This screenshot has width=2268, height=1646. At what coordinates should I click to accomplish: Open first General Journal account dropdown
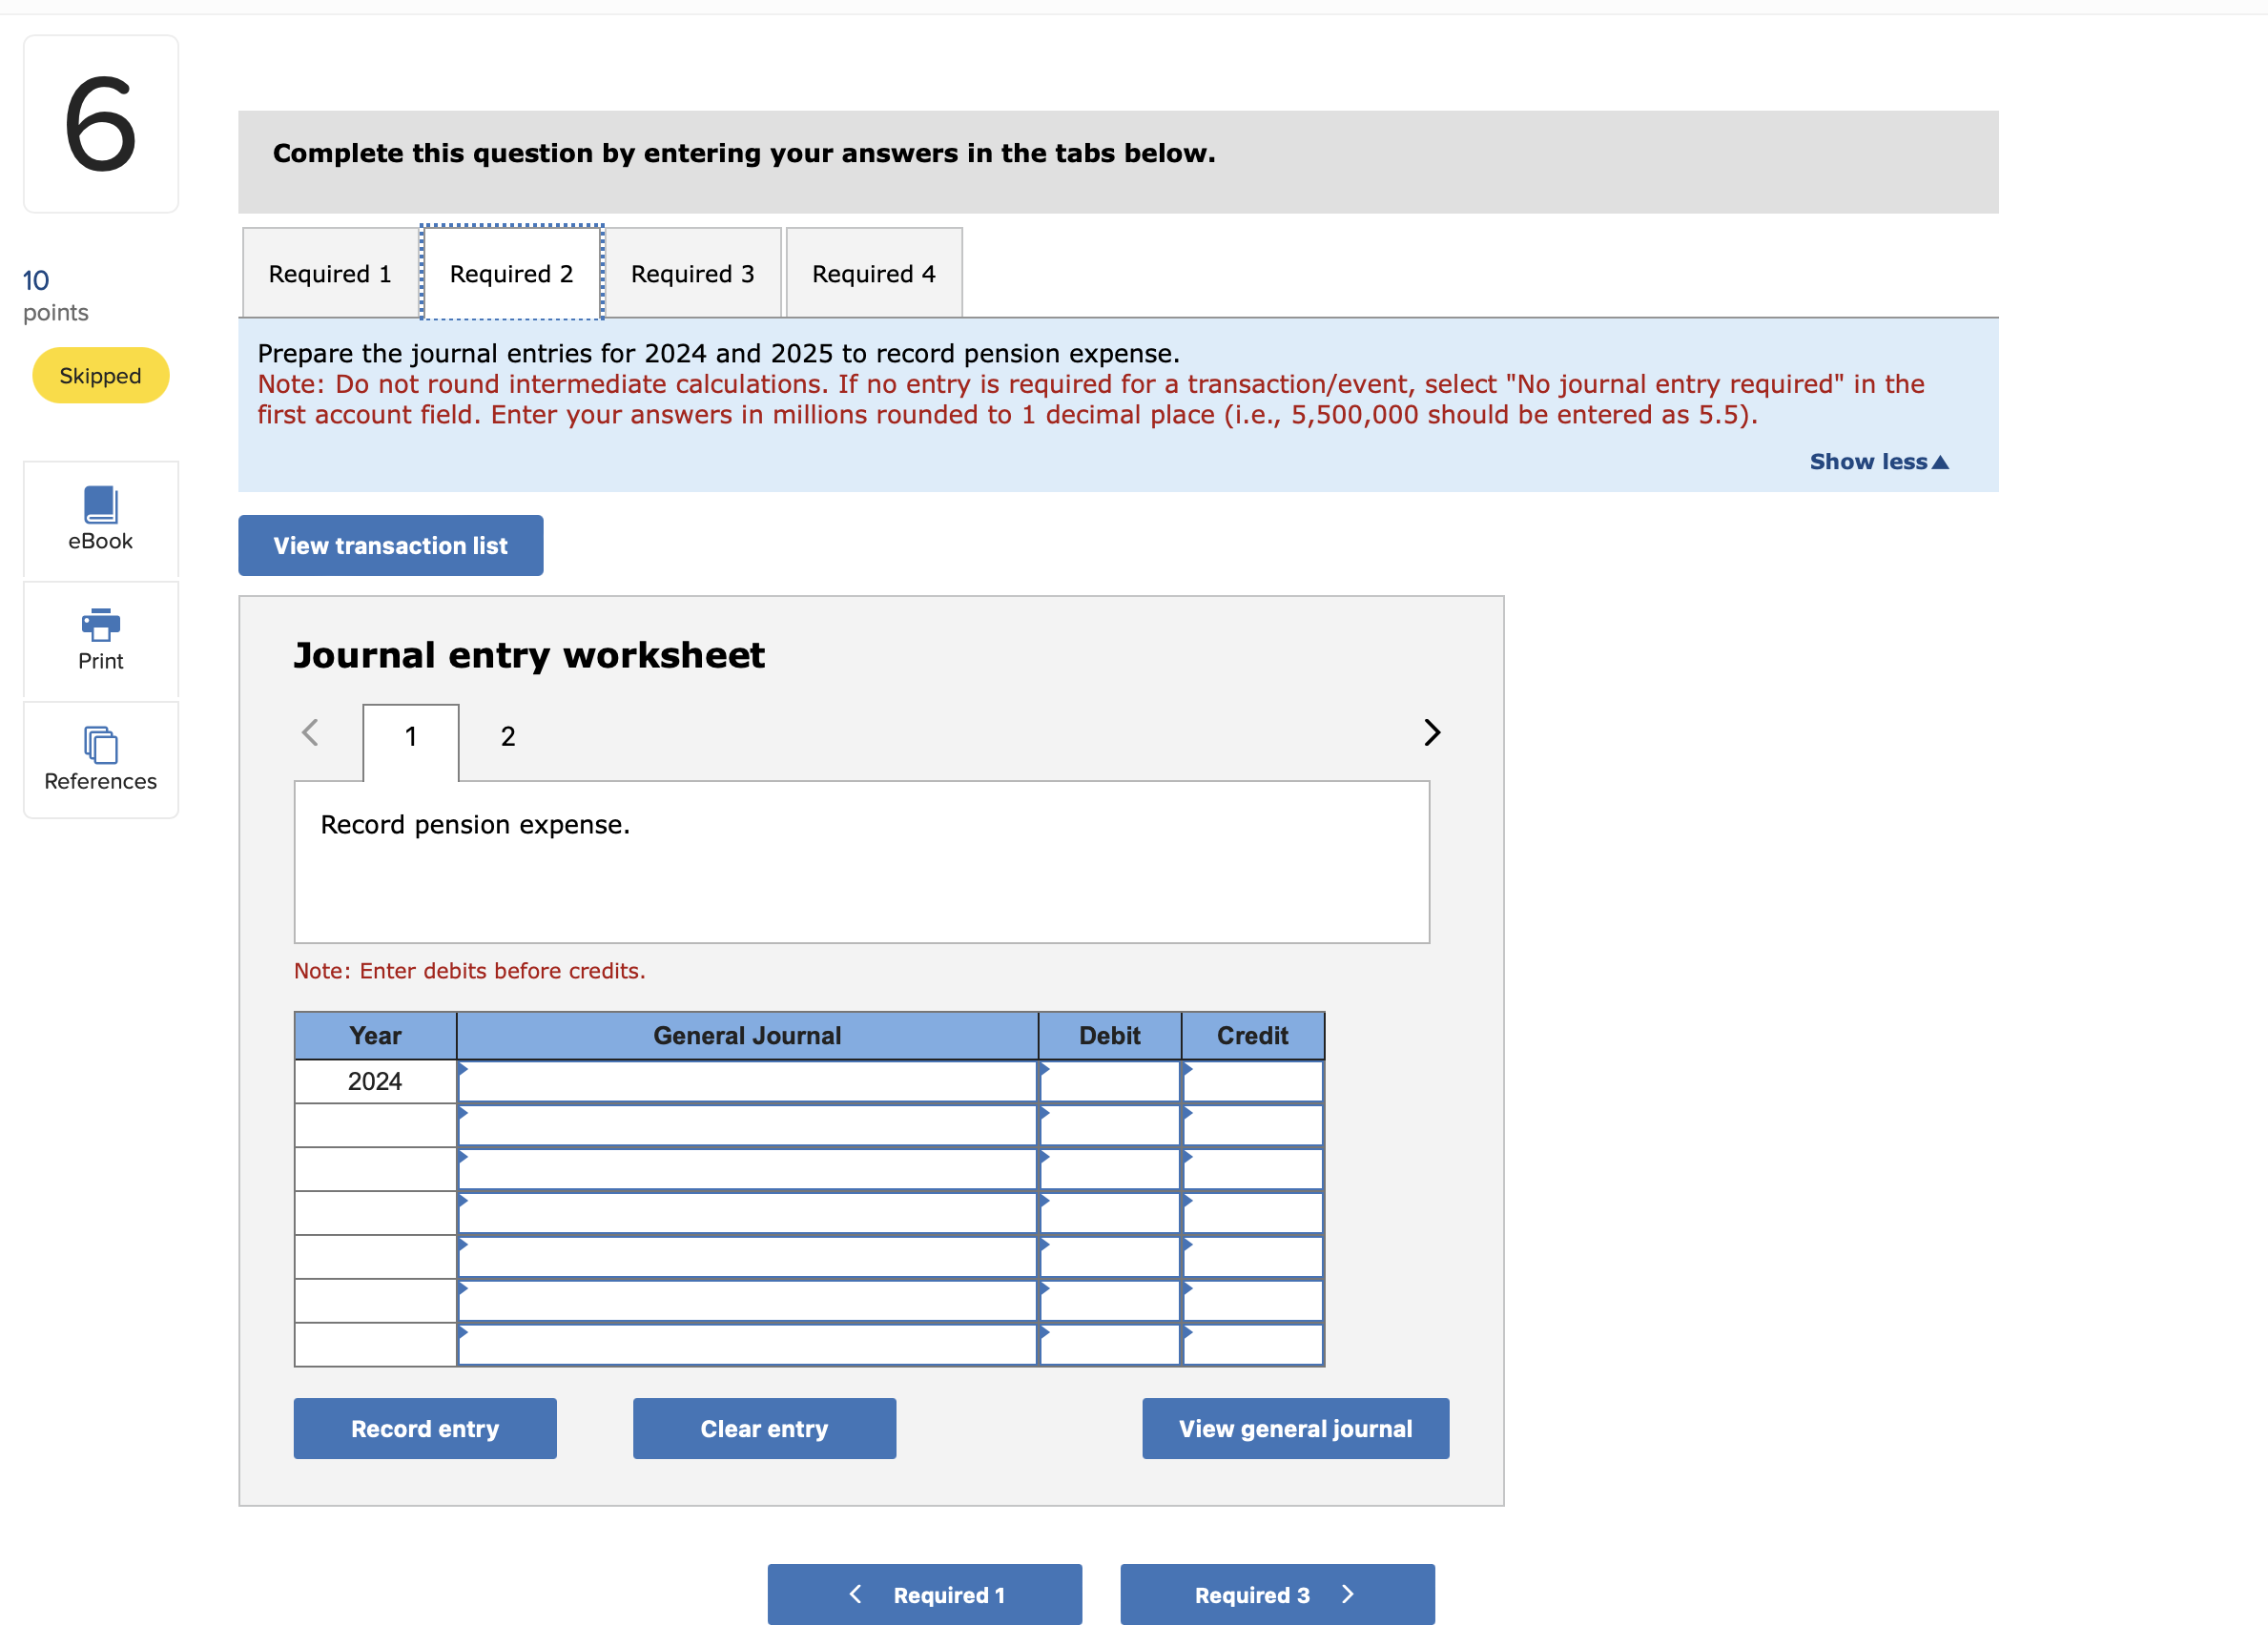coord(746,1081)
